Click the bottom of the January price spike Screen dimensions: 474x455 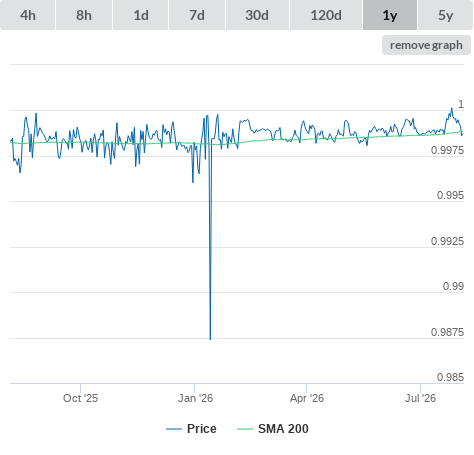(x=210, y=339)
